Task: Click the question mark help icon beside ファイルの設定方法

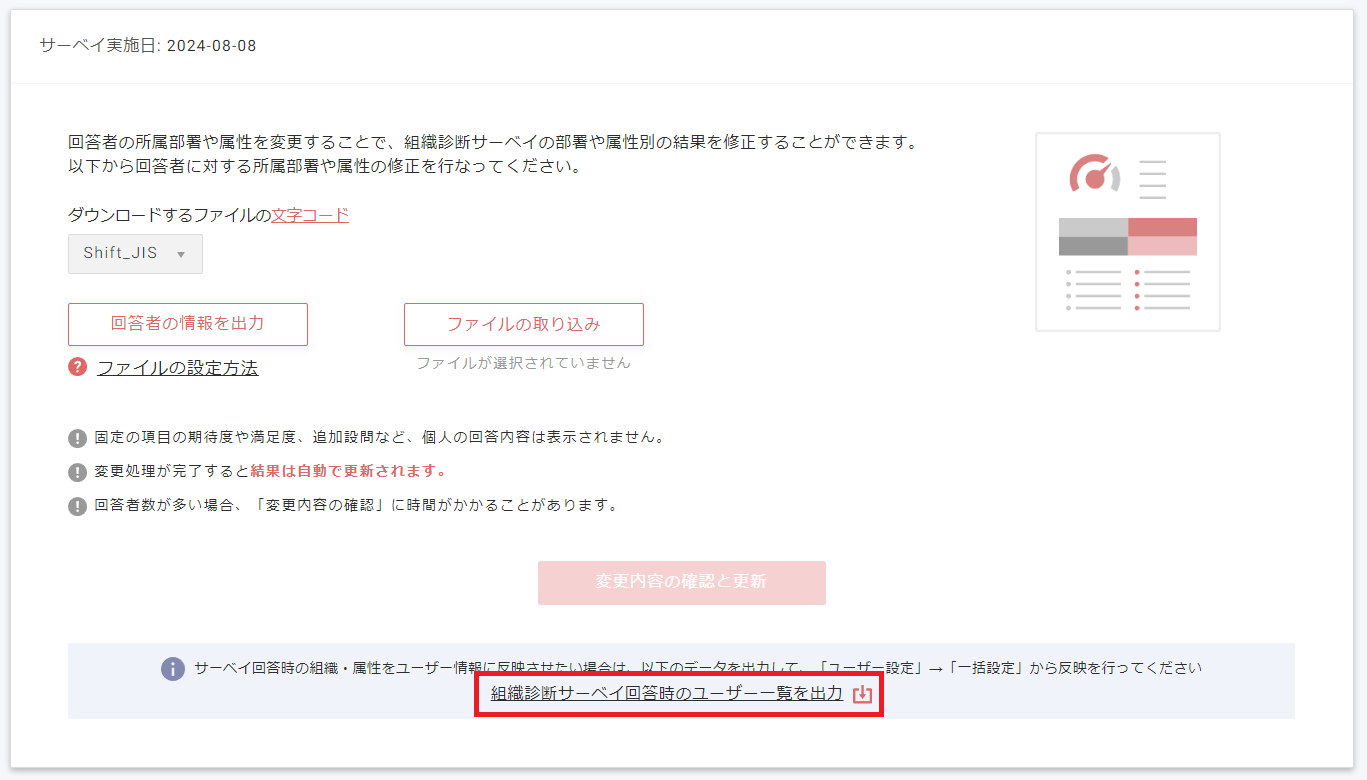Action: (x=78, y=368)
